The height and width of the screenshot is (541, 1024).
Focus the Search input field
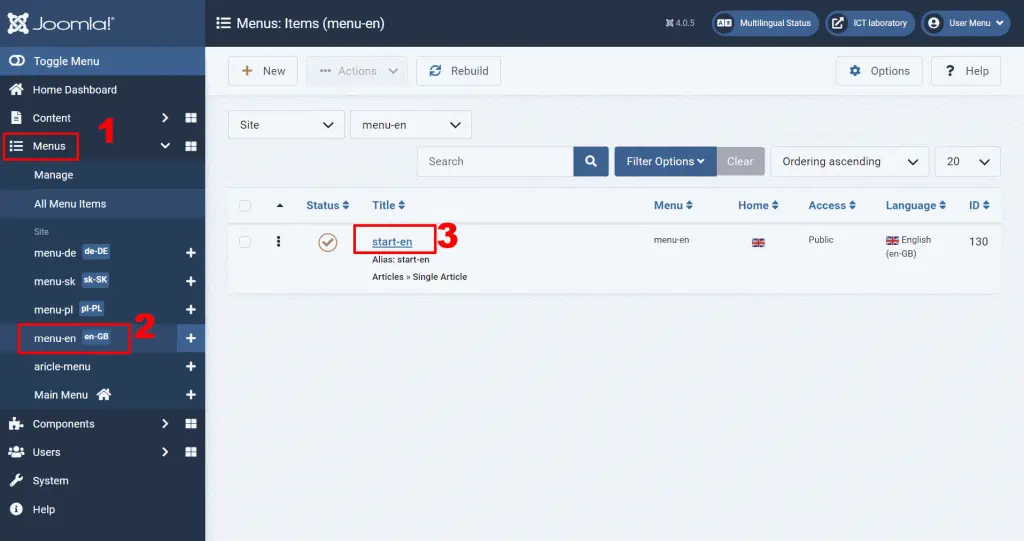tap(496, 161)
